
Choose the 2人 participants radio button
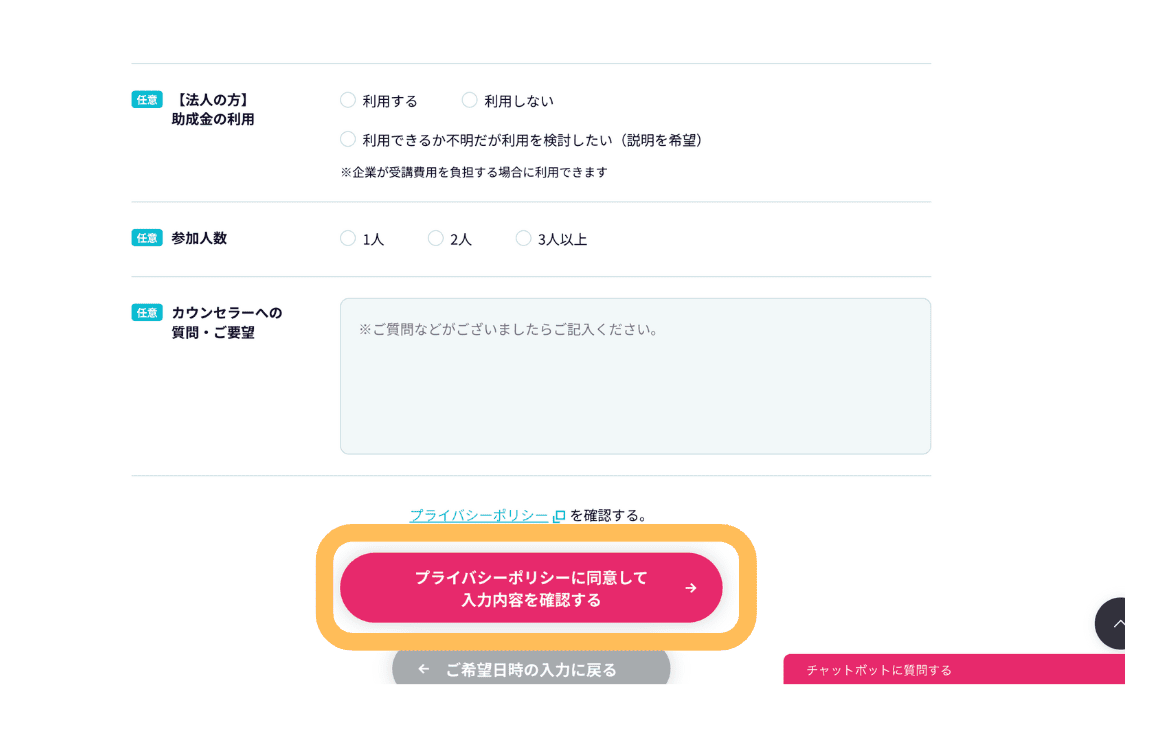pyautogui.click(x=436, y=238)
